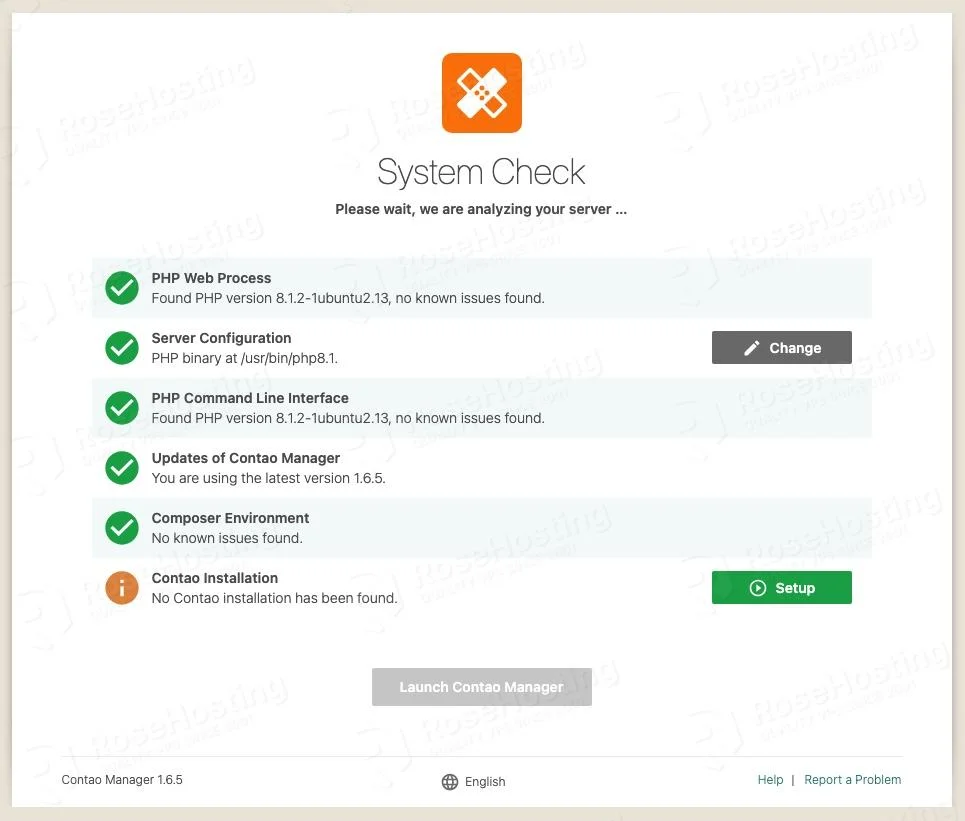This screenshot has width=965, height=821.
Task: Open the English language selector
Action: pos(485,782)
